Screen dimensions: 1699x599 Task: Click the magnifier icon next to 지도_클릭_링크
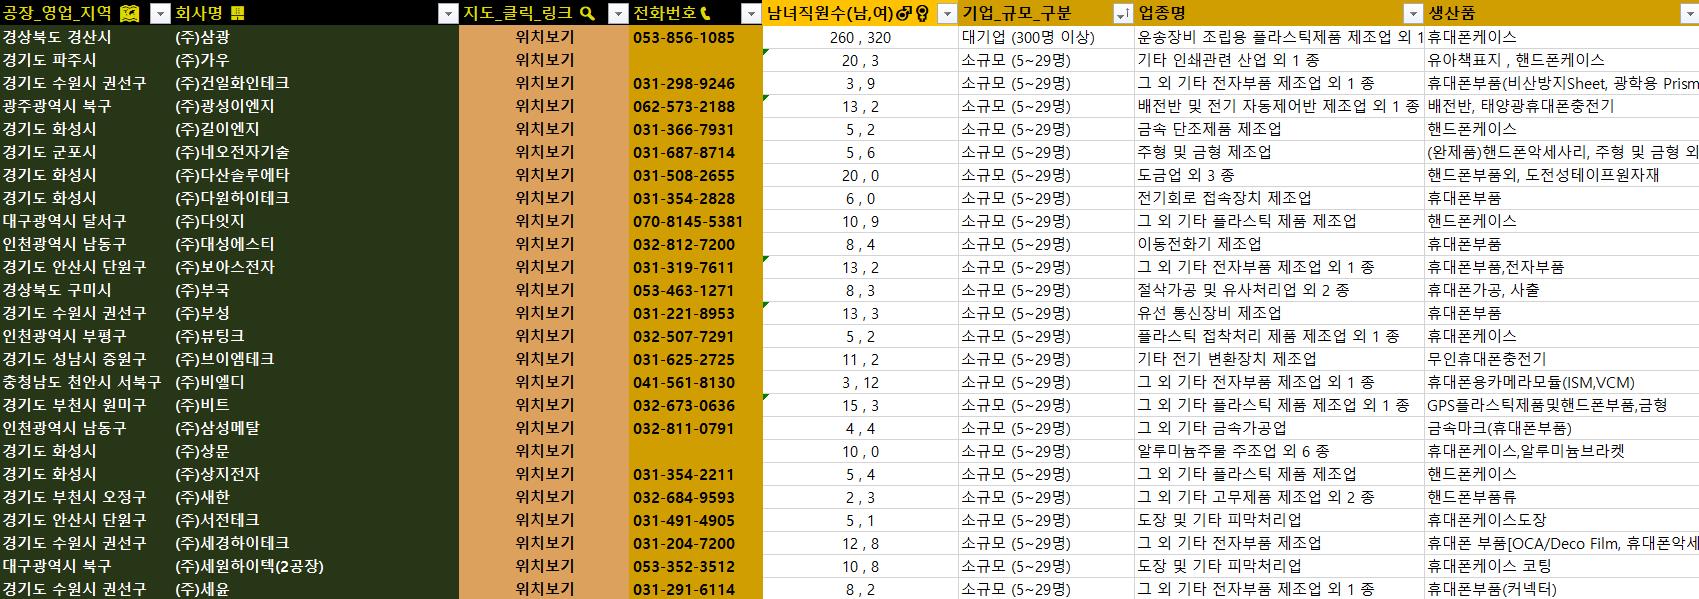588,13
